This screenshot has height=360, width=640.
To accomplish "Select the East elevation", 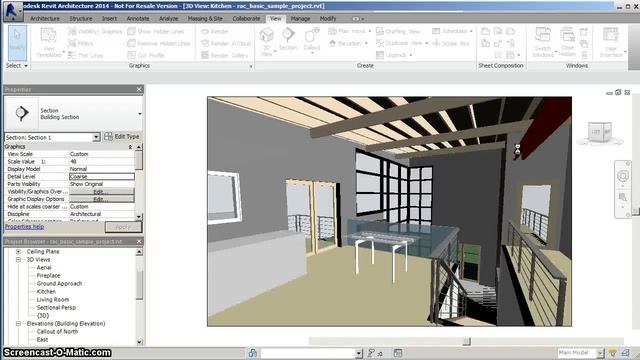I will pyautogui.click(x=42, y=340).
